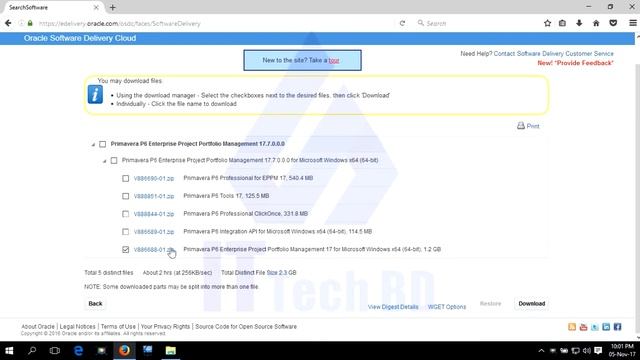Screen dimensions: 640x360
Task: Open the YouTube icon in footer
Action: pos(583,327)
